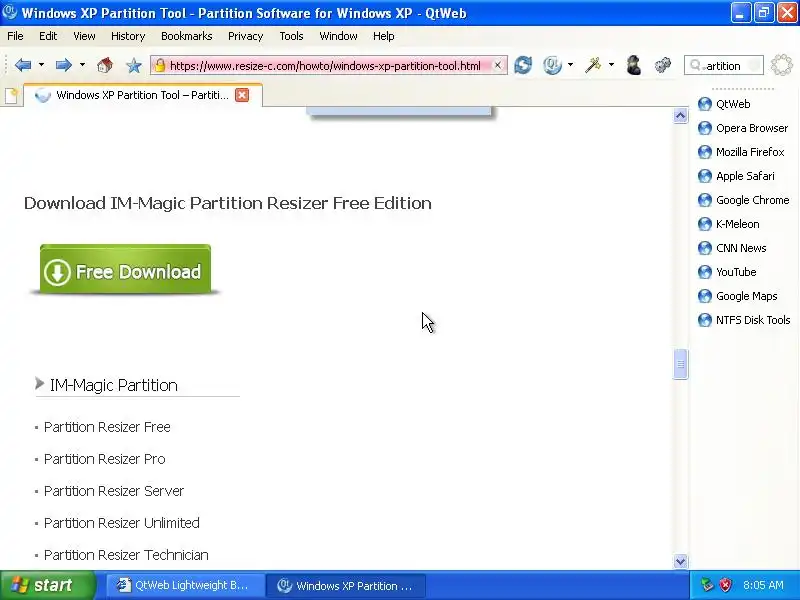Open the View menu
The width and height of the screenshot is (800, 600).
tap(84, 36)
